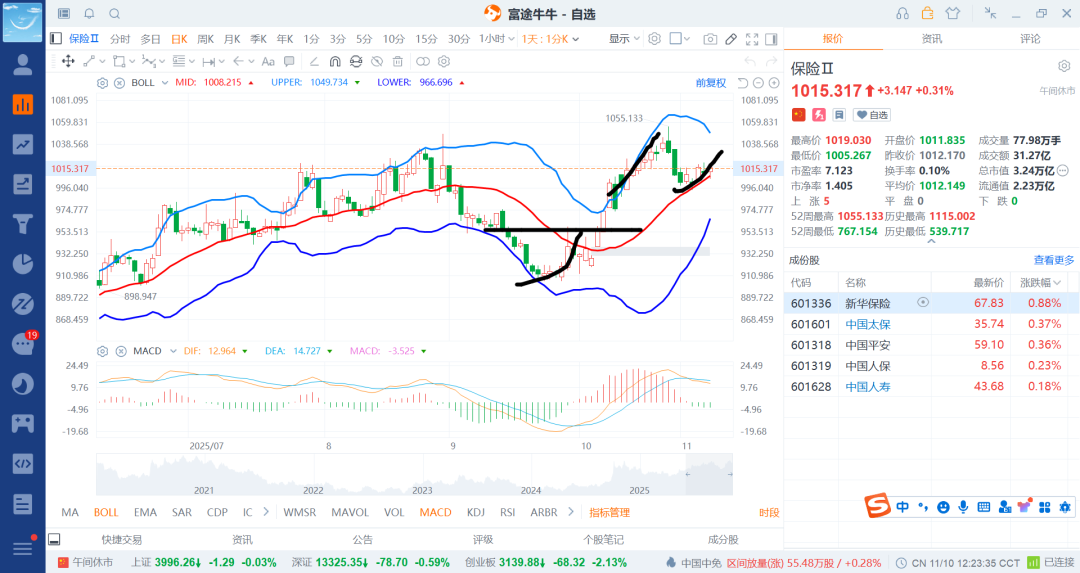Toggle the KDJ sub-indicator
The height and width of the screenshot is (573, 1080).
point(476,512)
